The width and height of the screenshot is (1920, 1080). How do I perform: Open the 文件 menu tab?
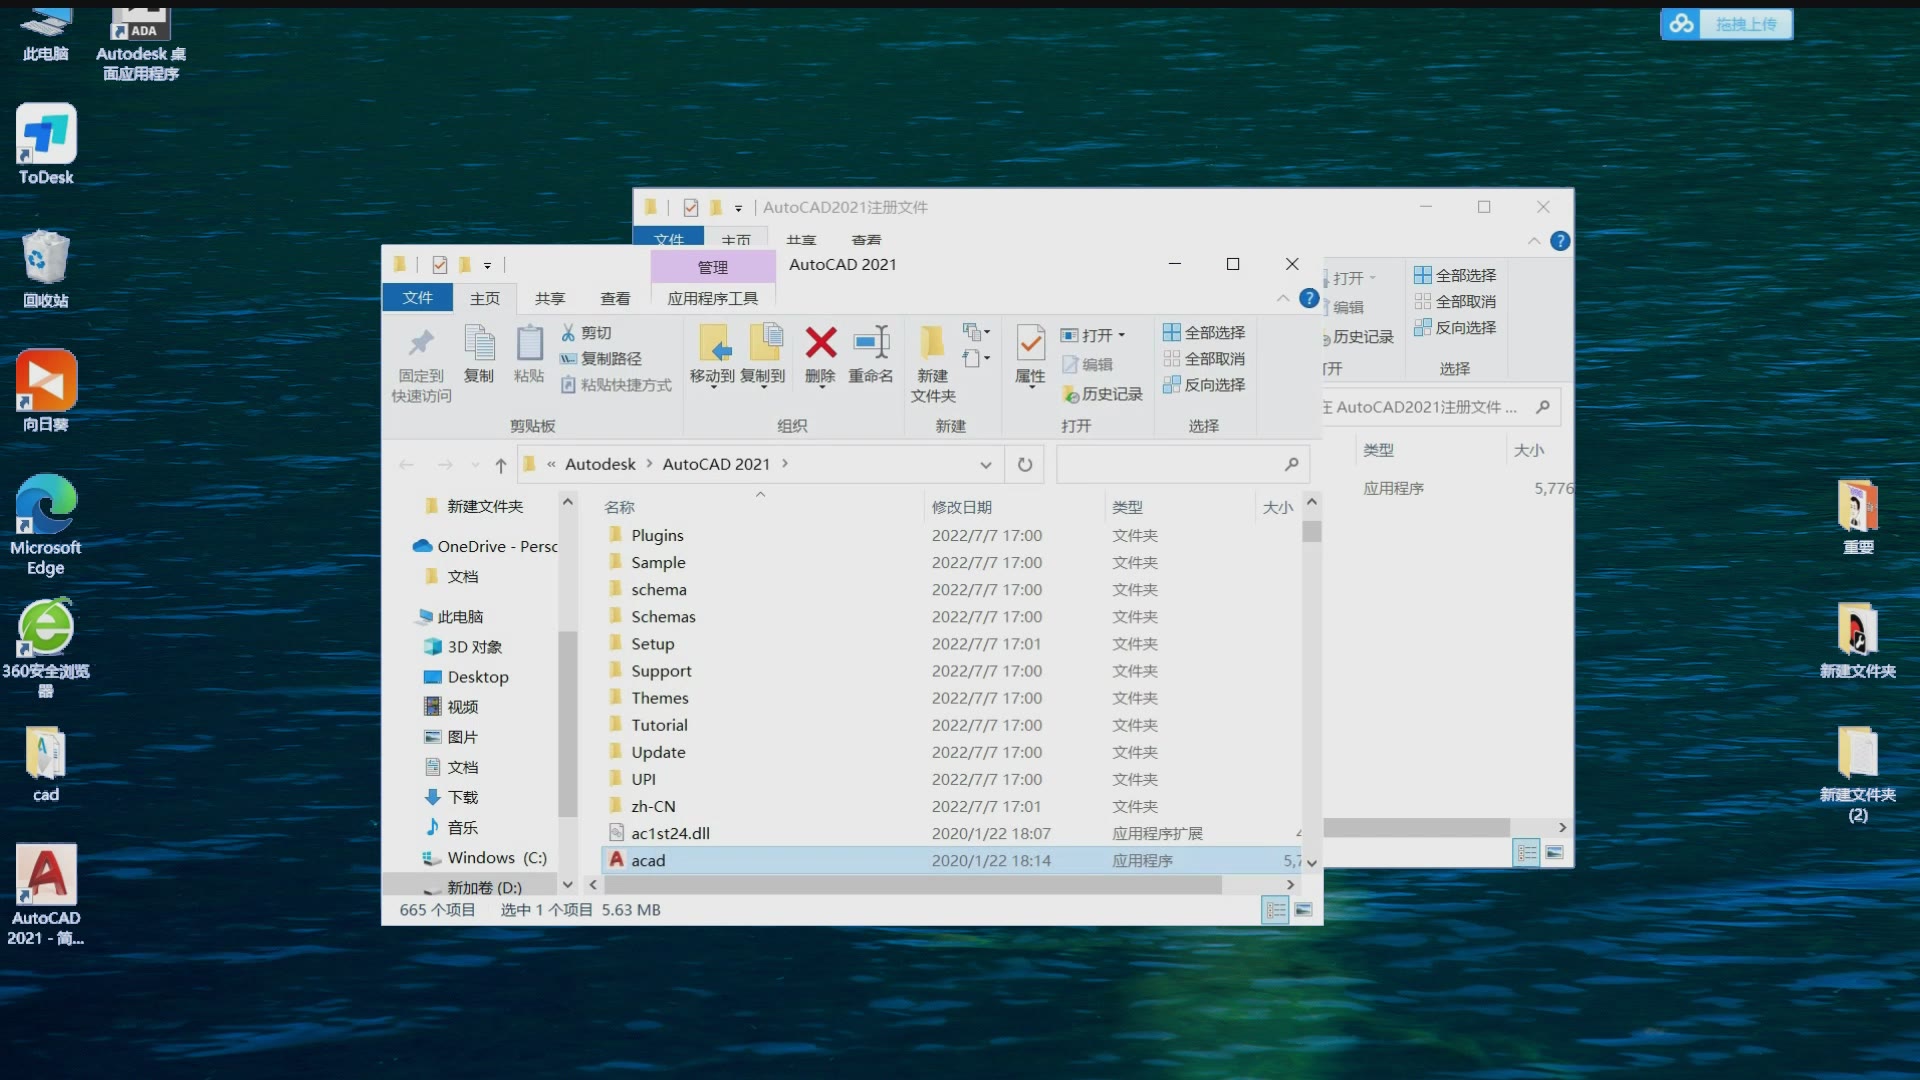[x=417, y=298]
